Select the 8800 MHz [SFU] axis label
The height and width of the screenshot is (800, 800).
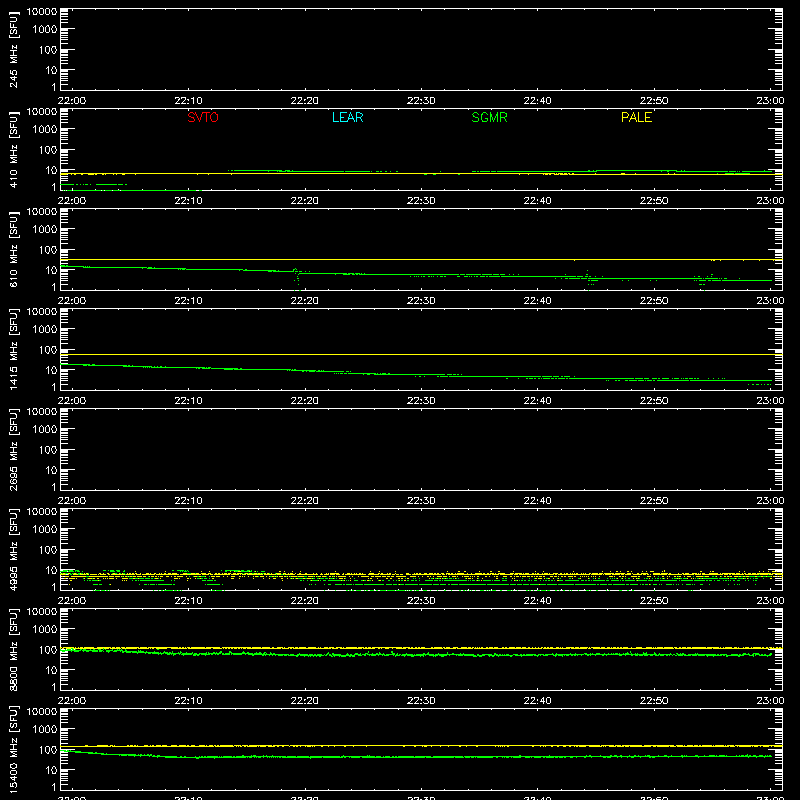click(x=13, y=649)
